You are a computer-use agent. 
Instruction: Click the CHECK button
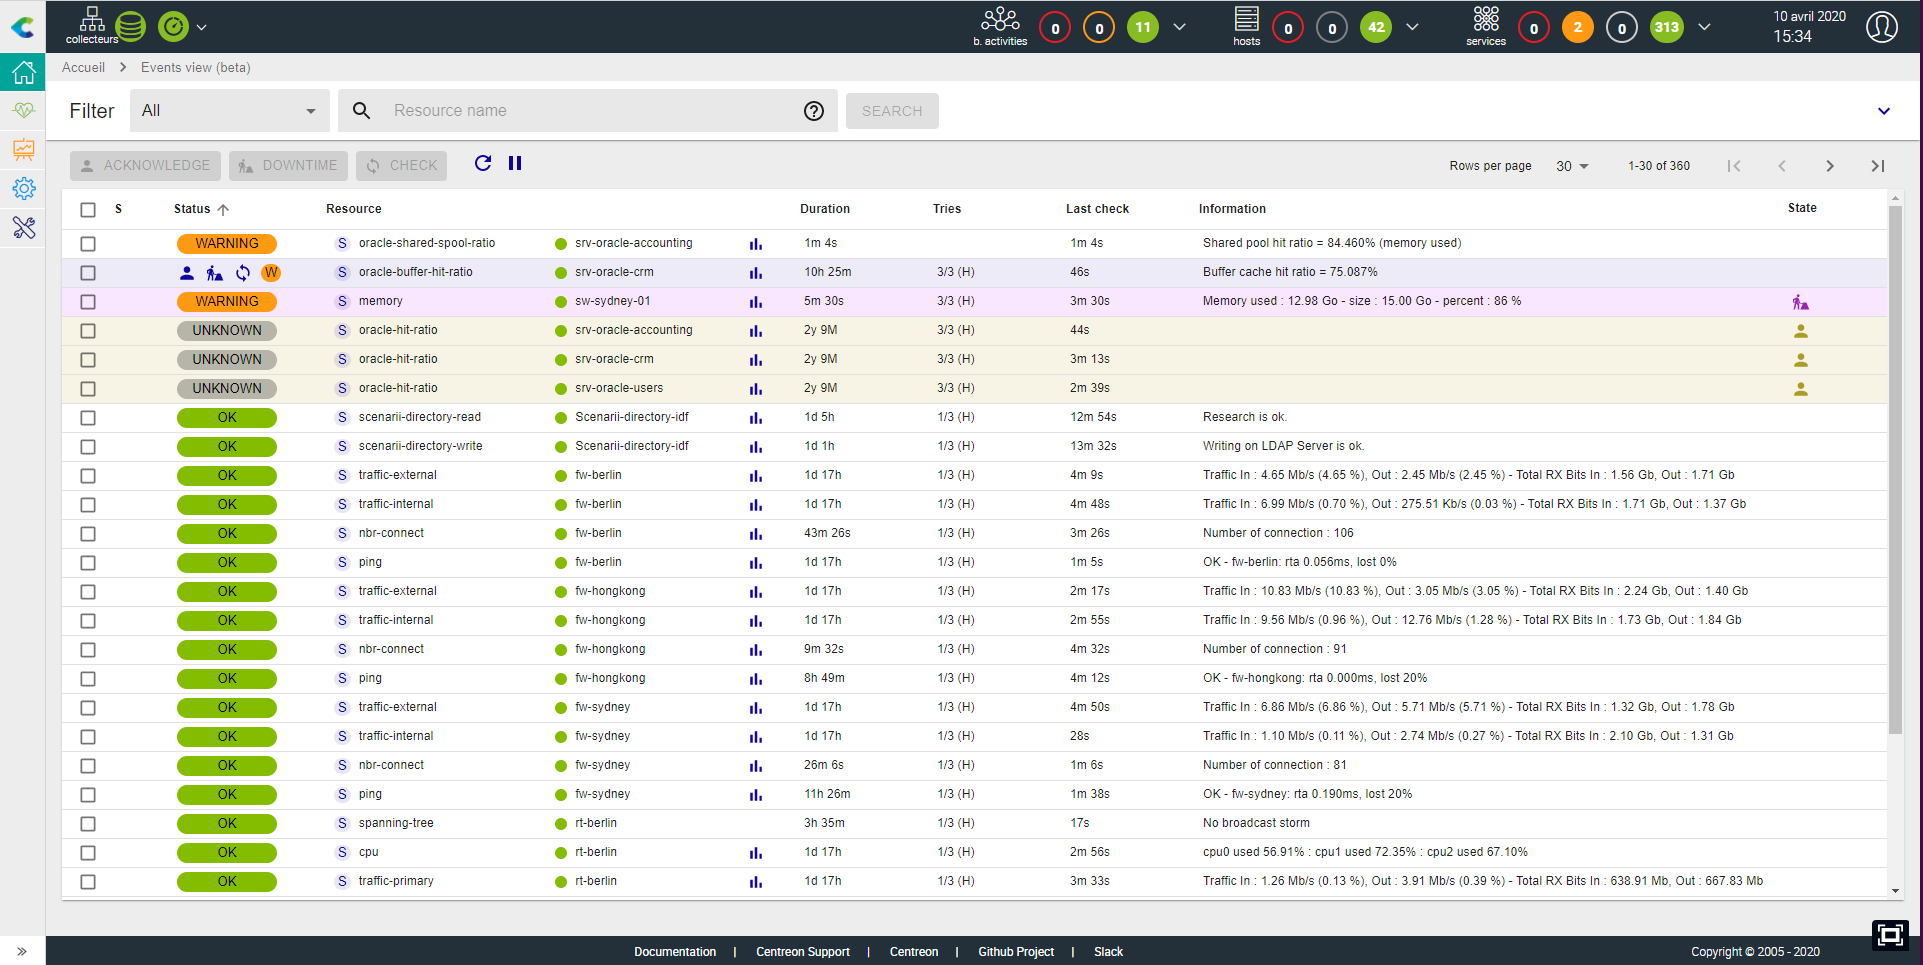point(402,166)
